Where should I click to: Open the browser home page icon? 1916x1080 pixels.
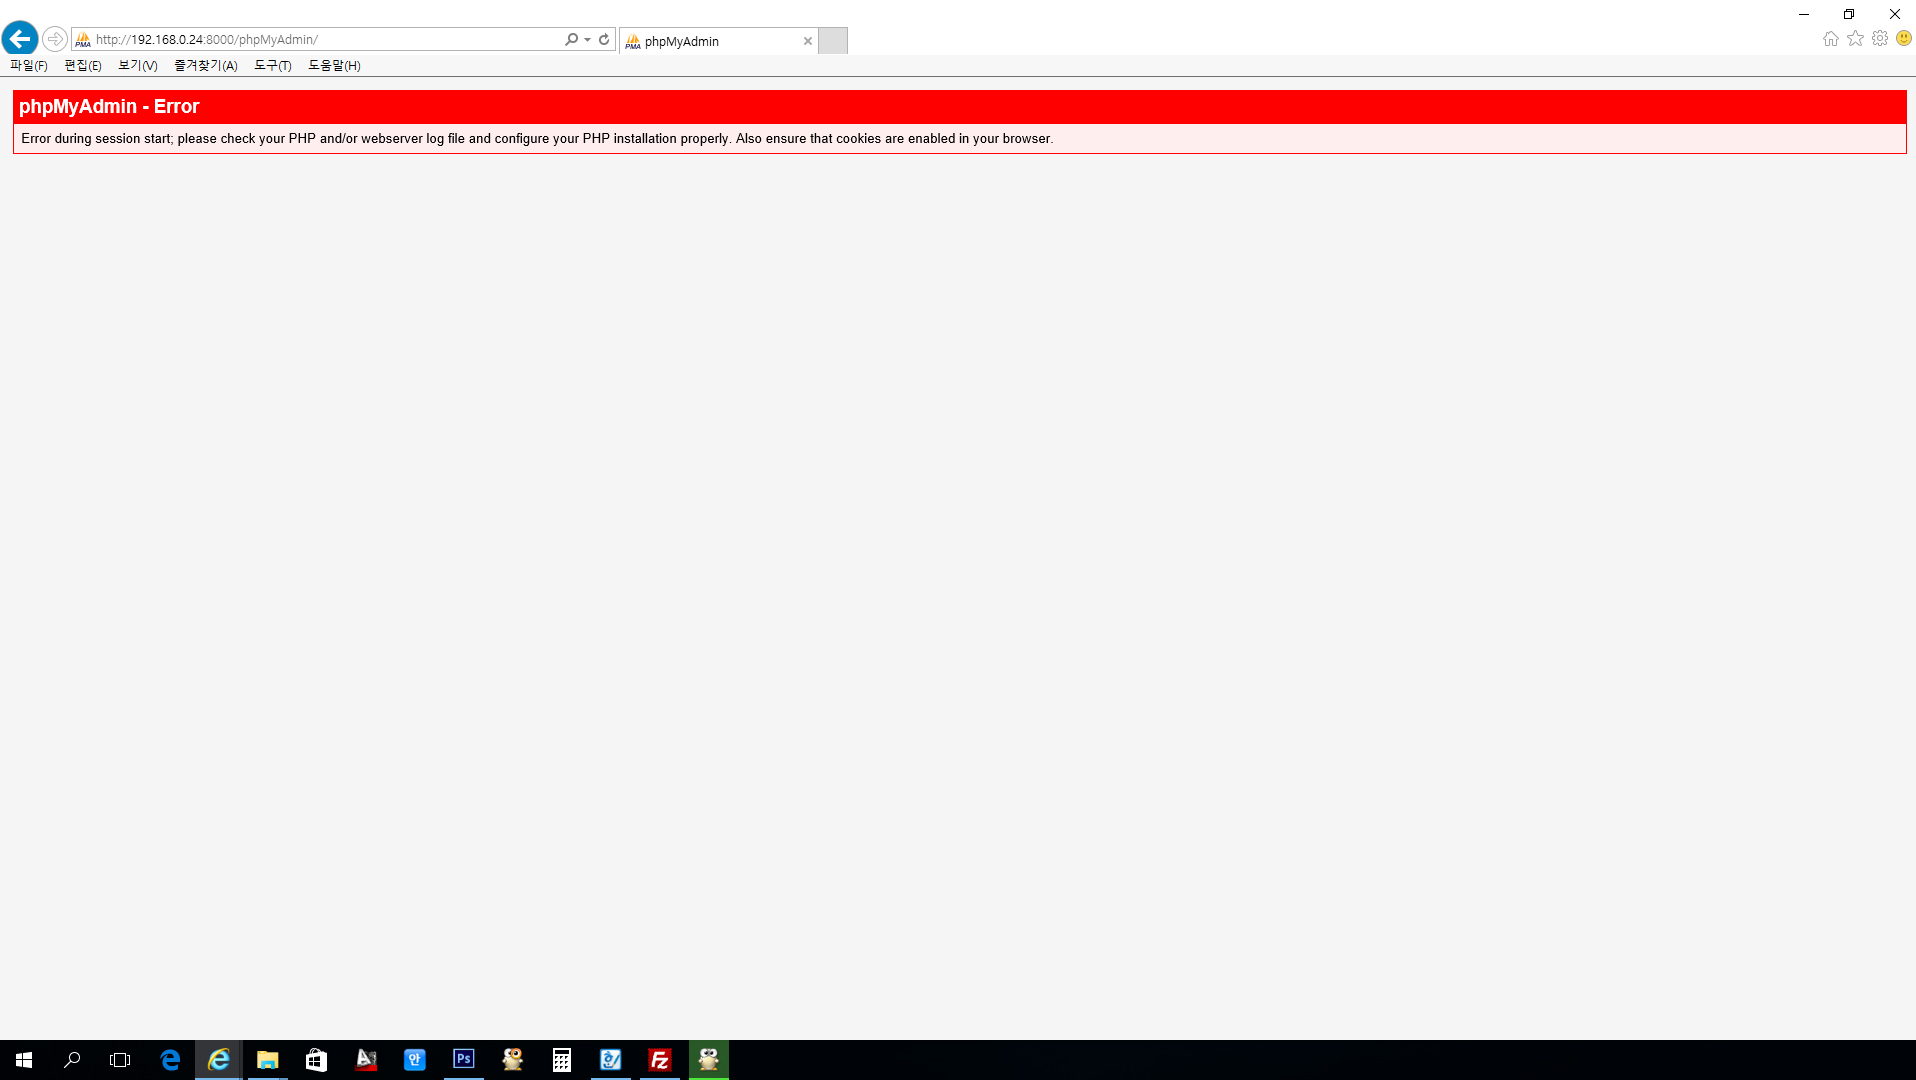click(x=1831, y=39)
